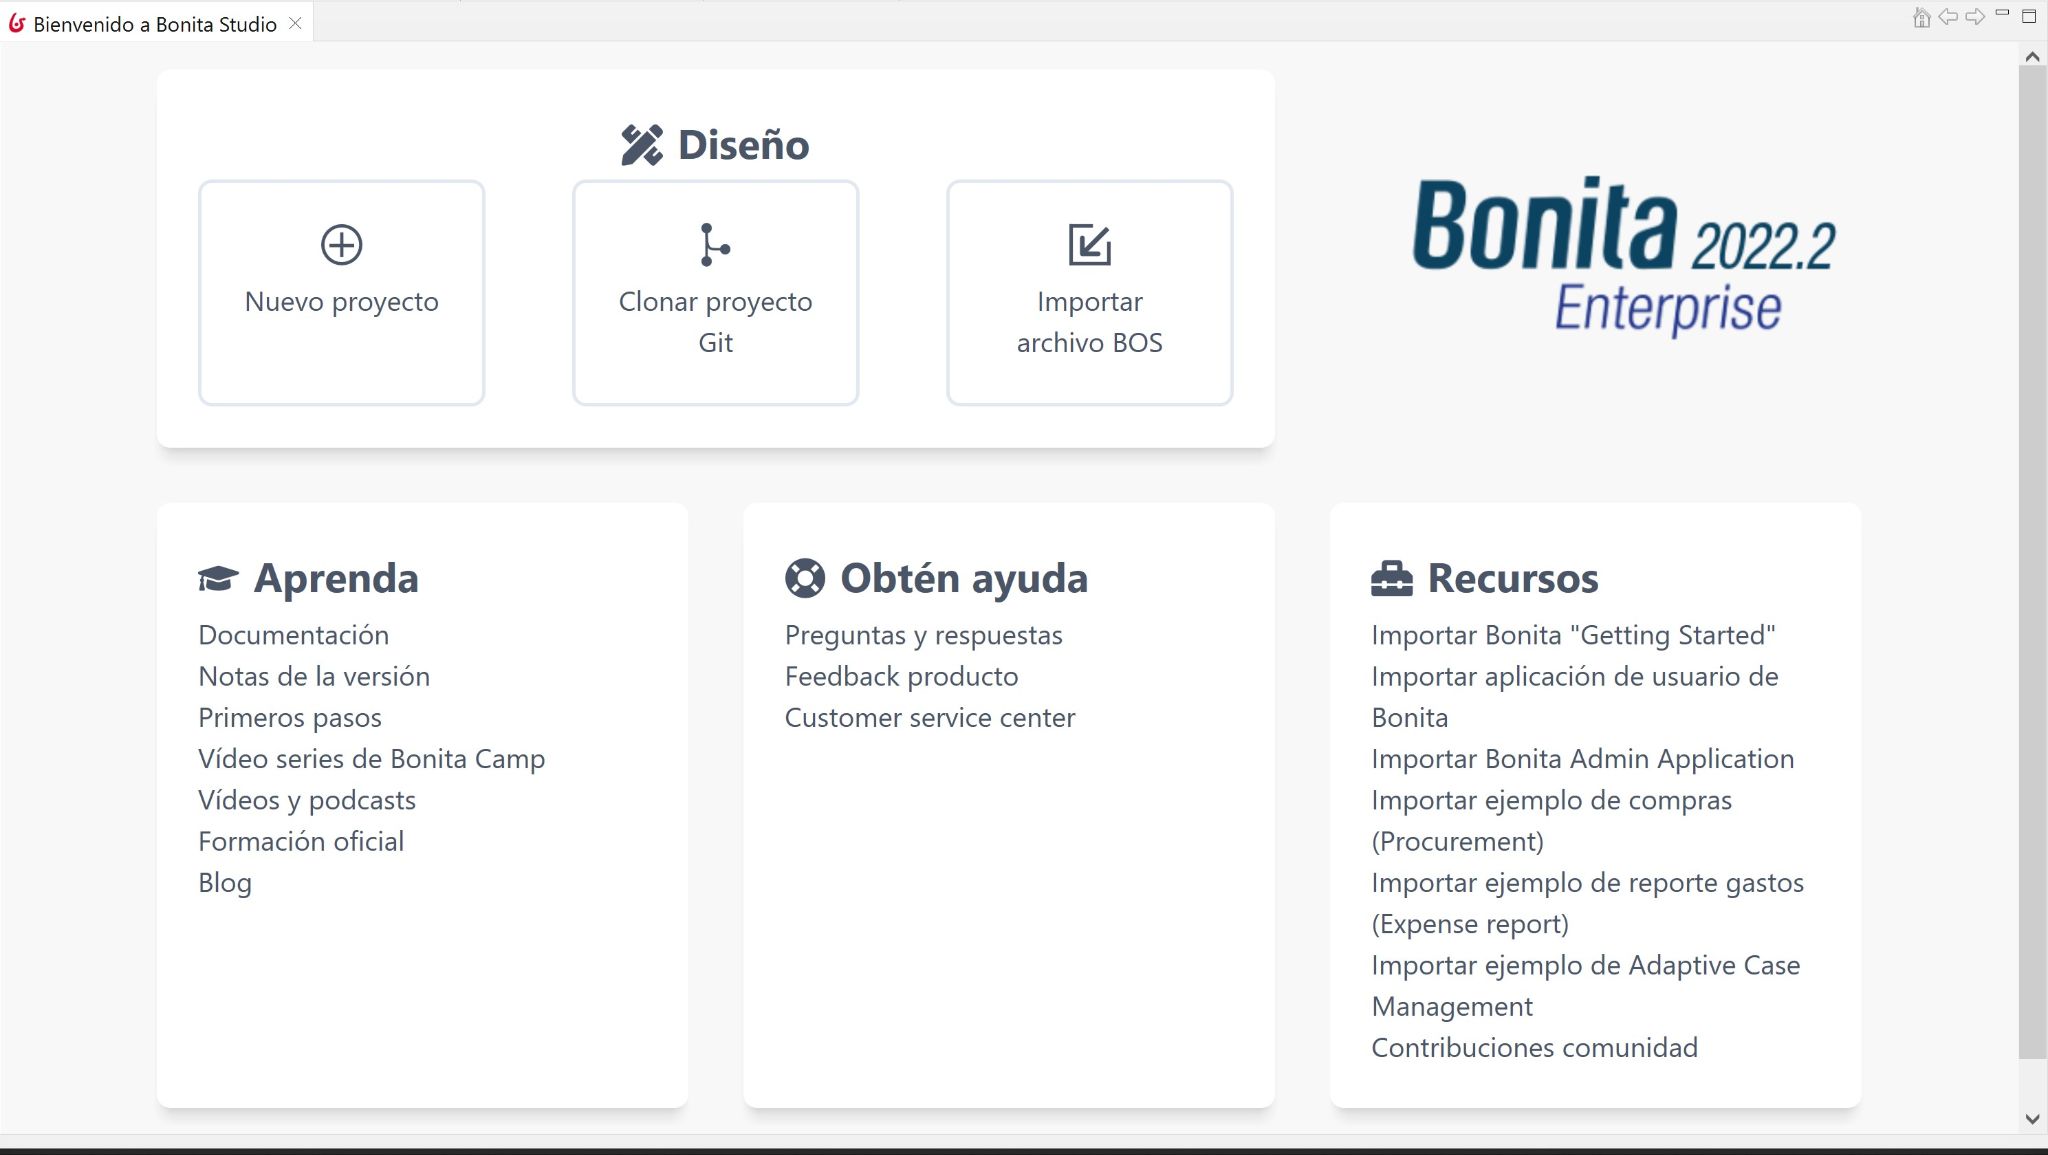Image resolution: width=2048 pixels, height=1155 pixels.
Task: Select the Bienvenido a Bonita Studio tab
Action: [x=155, y=24]
